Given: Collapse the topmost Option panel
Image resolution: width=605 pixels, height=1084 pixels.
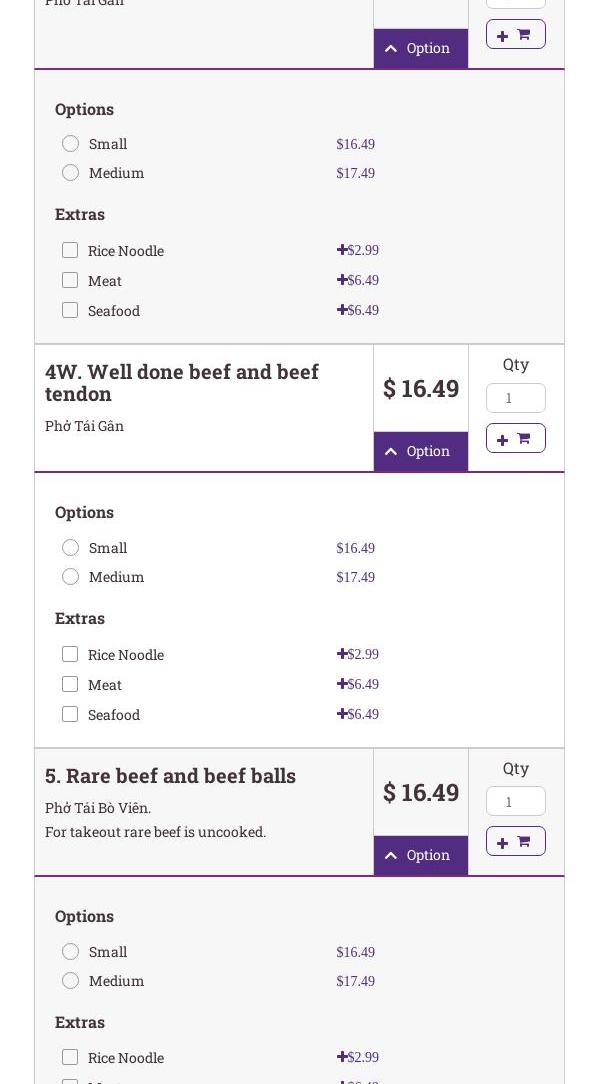Looking at the screenshot, I should coord(420,49).
